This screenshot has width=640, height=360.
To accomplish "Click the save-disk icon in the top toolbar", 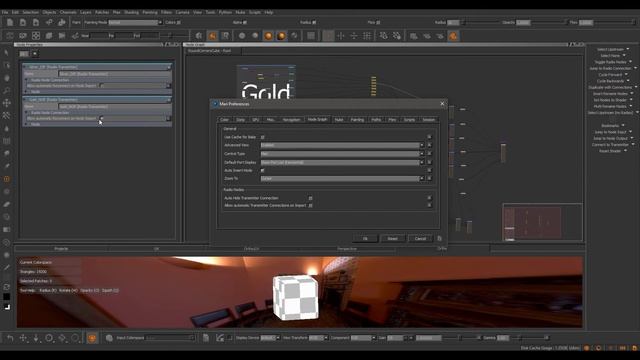I will (36, 22).
